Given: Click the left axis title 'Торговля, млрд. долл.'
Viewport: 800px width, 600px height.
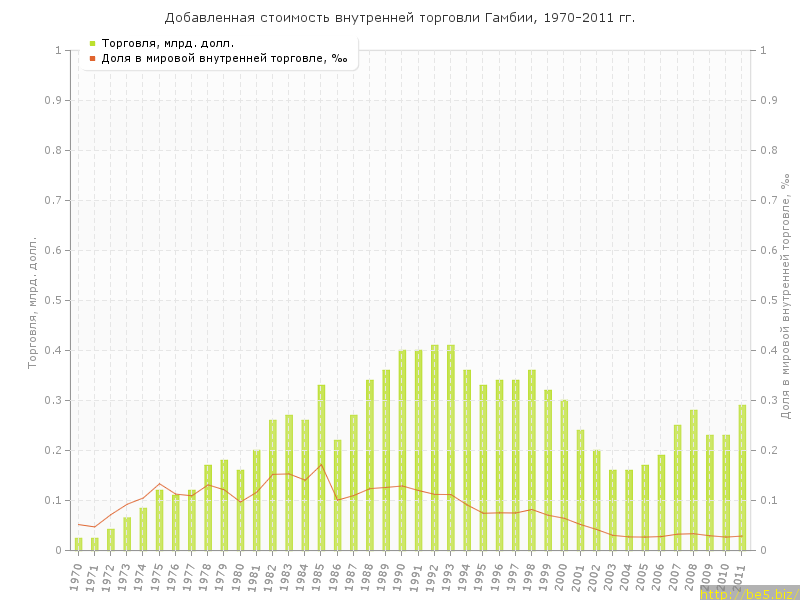Looking at the screenshot, I should pos(32,302).
